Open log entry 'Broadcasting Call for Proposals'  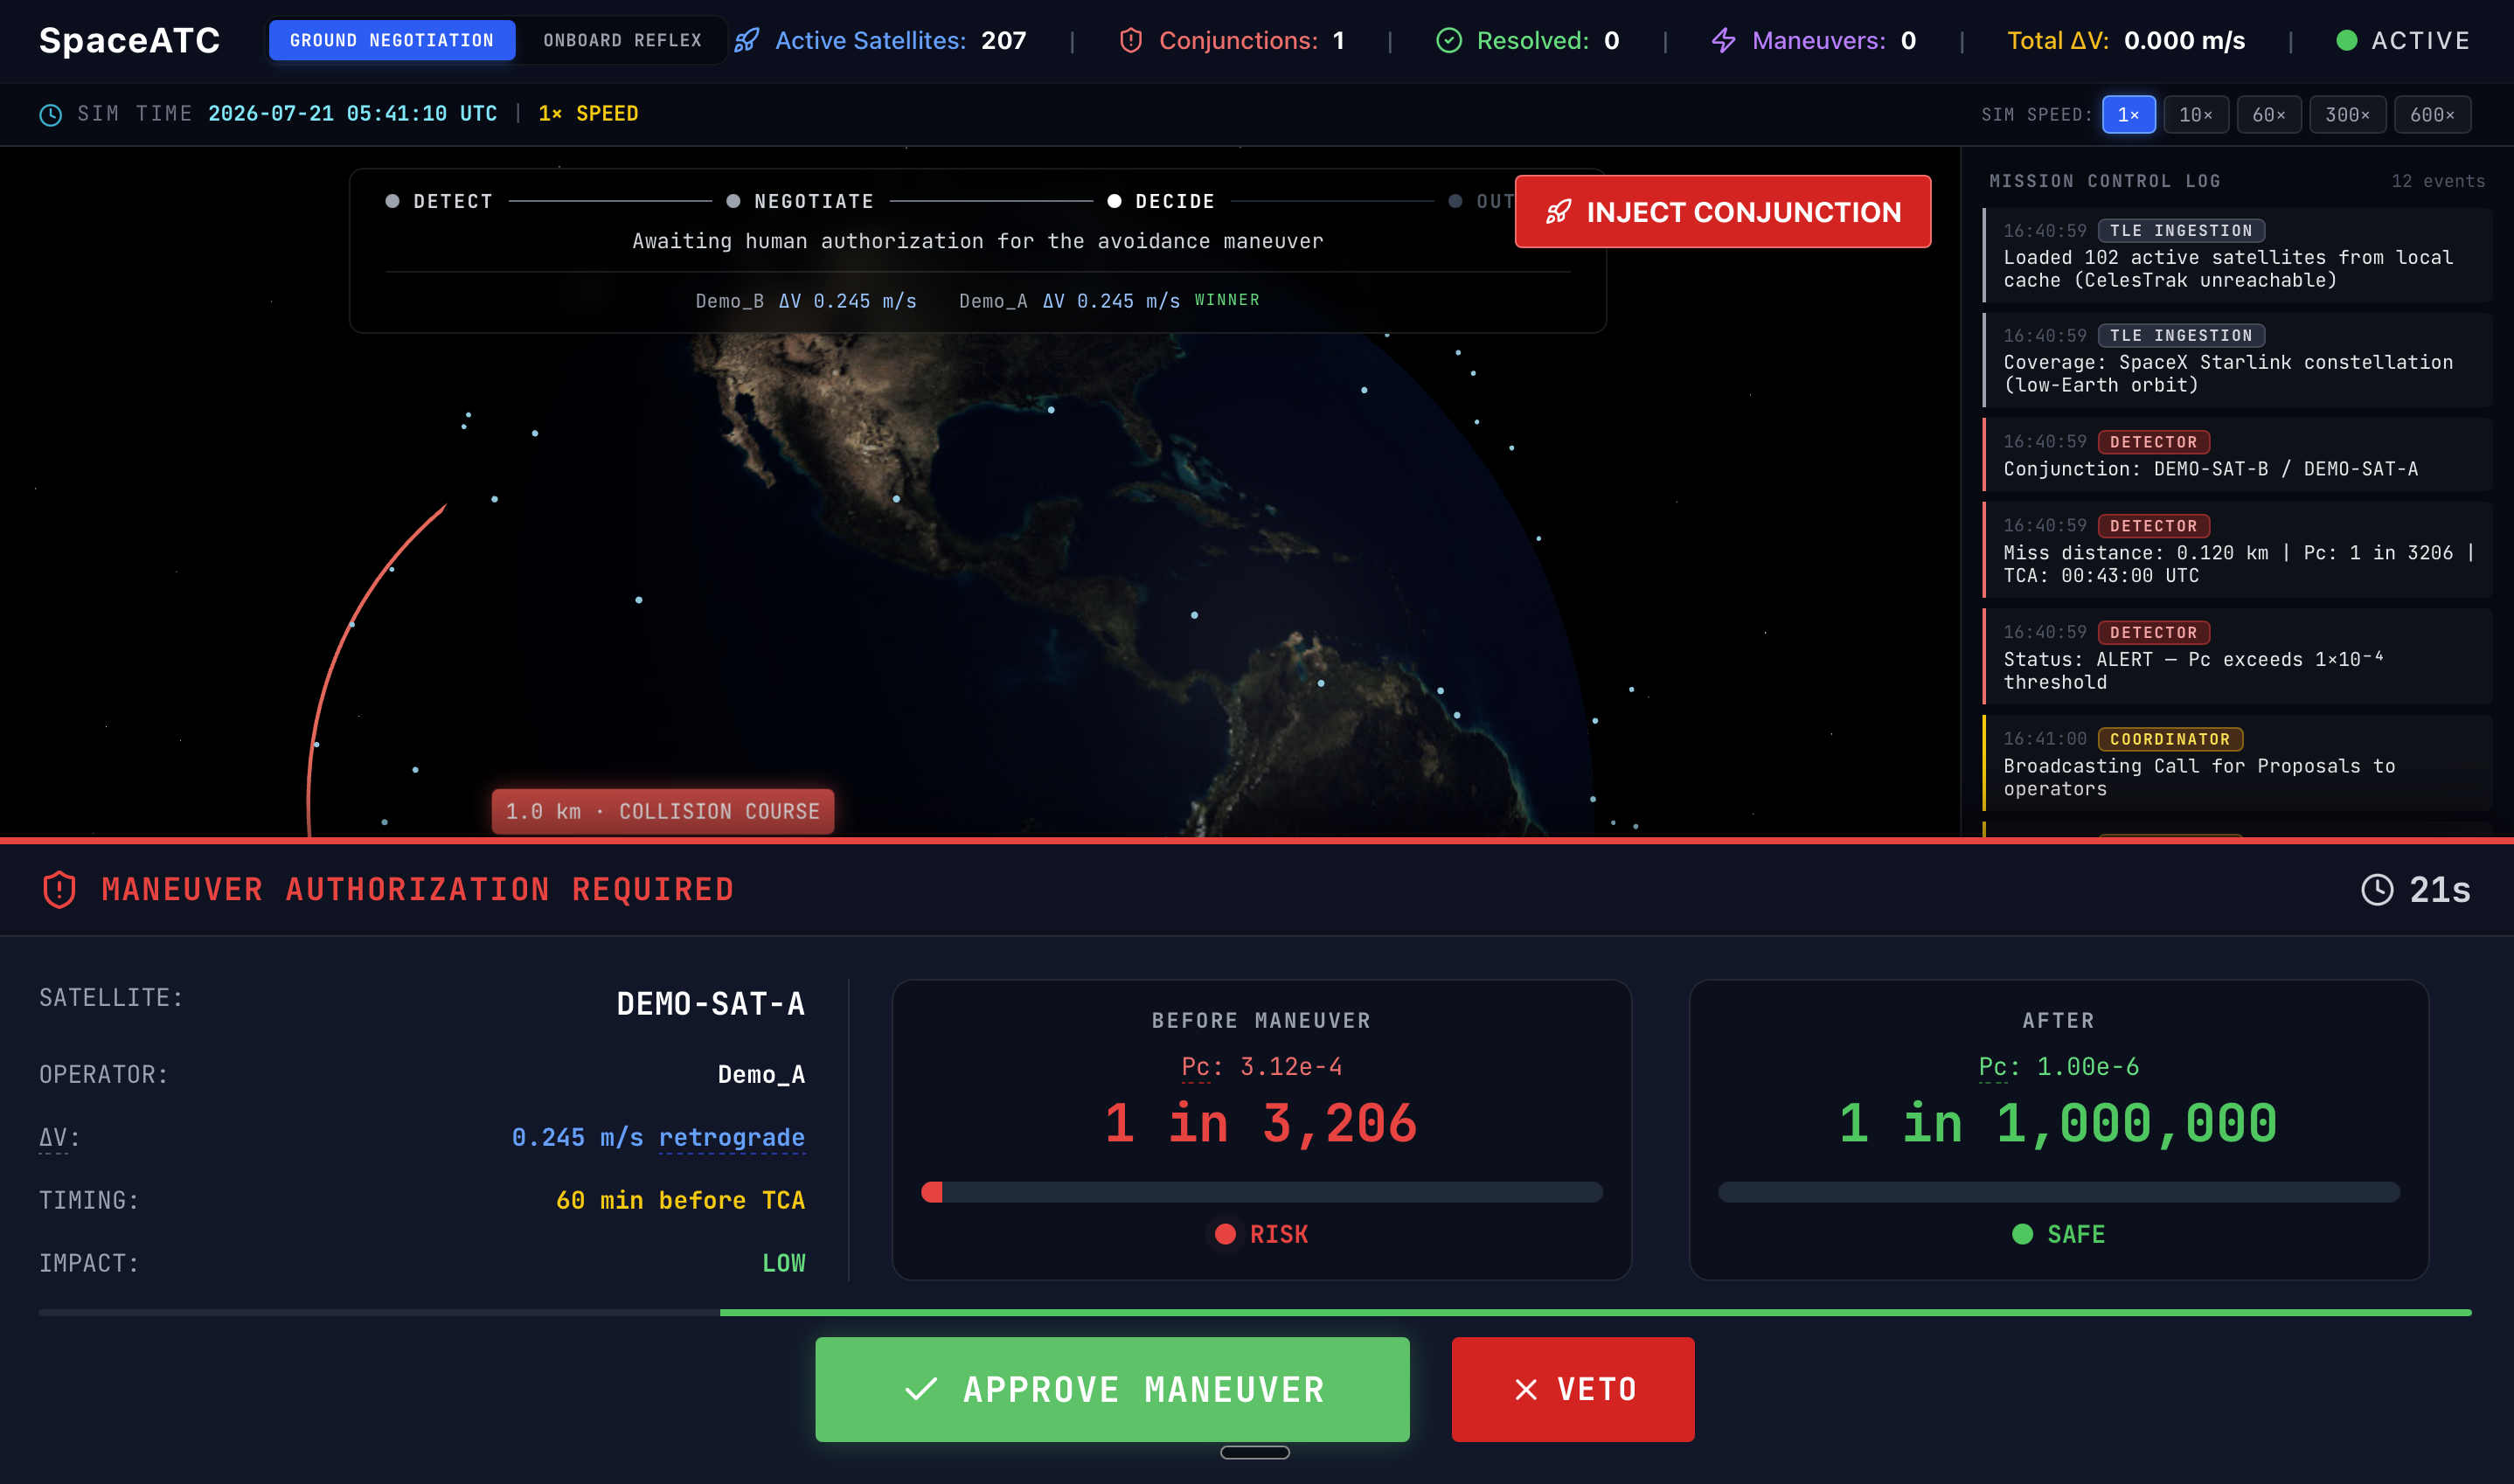pyautogui.click(x=2237, y=763)
